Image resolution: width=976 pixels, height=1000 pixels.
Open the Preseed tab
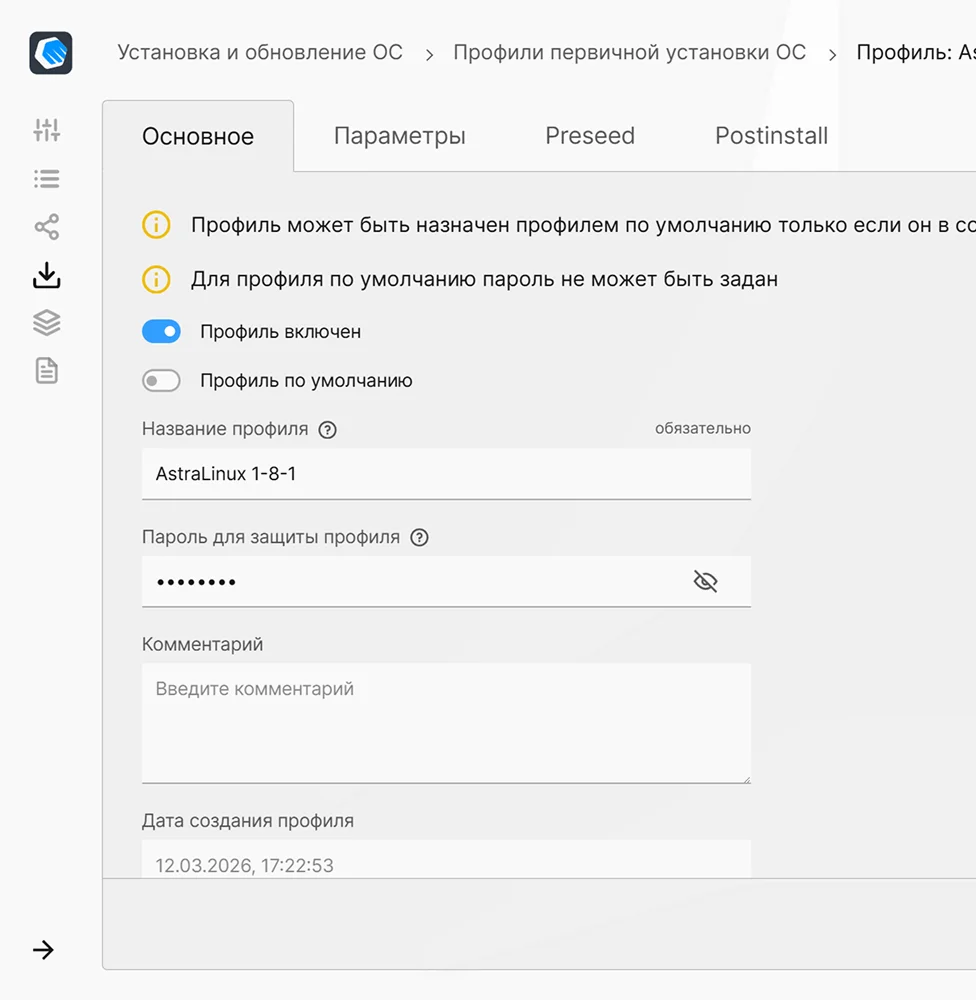(x=590, y=136)
